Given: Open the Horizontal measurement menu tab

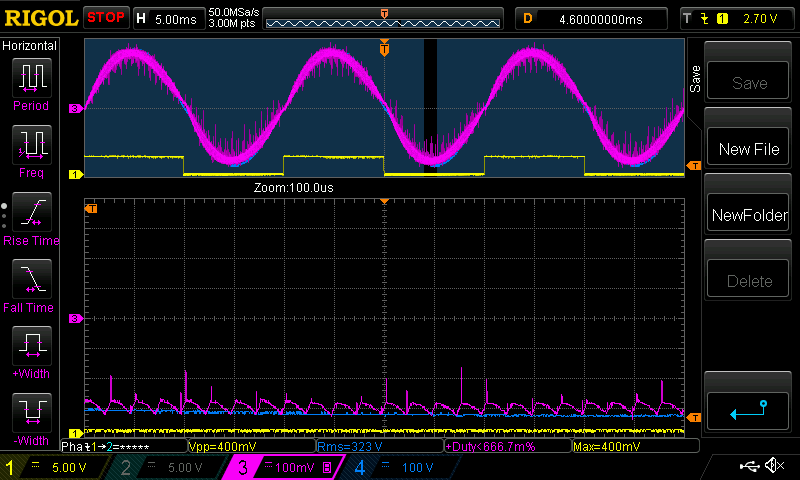Looking at the screenshot, I should point(30,46).
